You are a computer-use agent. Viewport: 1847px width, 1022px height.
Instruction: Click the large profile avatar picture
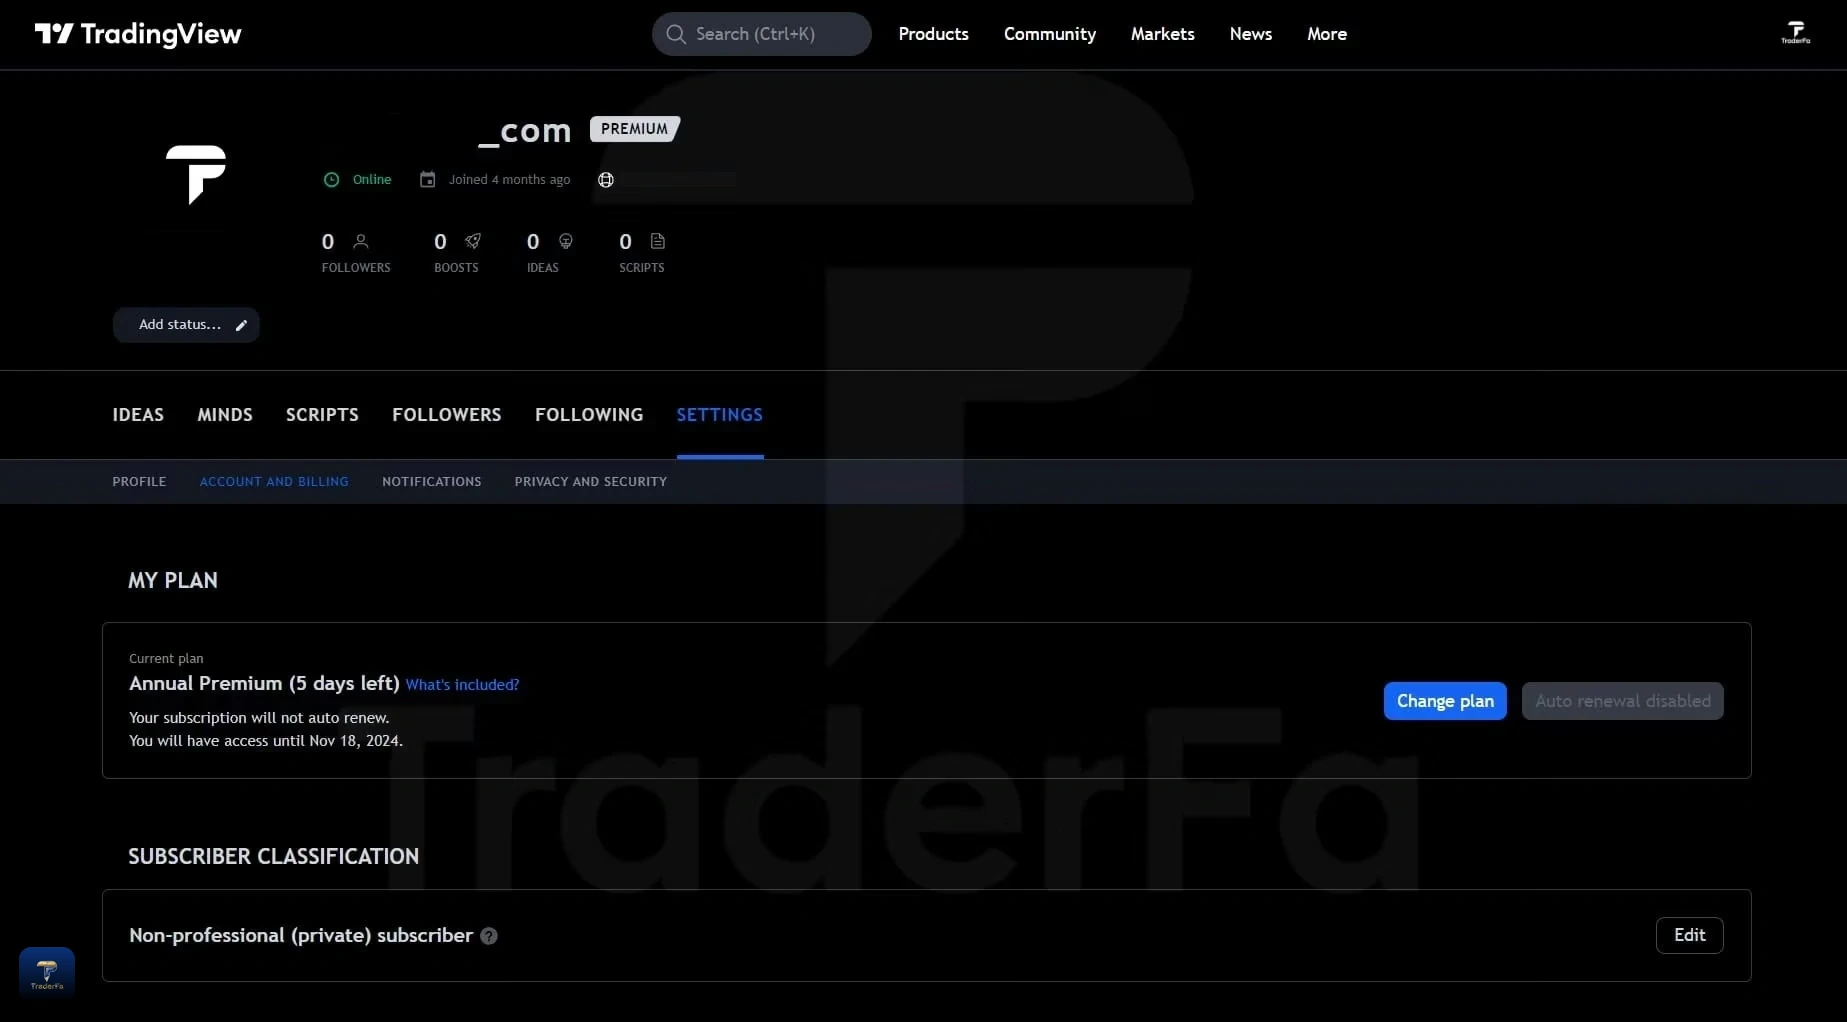click(196, 174)
